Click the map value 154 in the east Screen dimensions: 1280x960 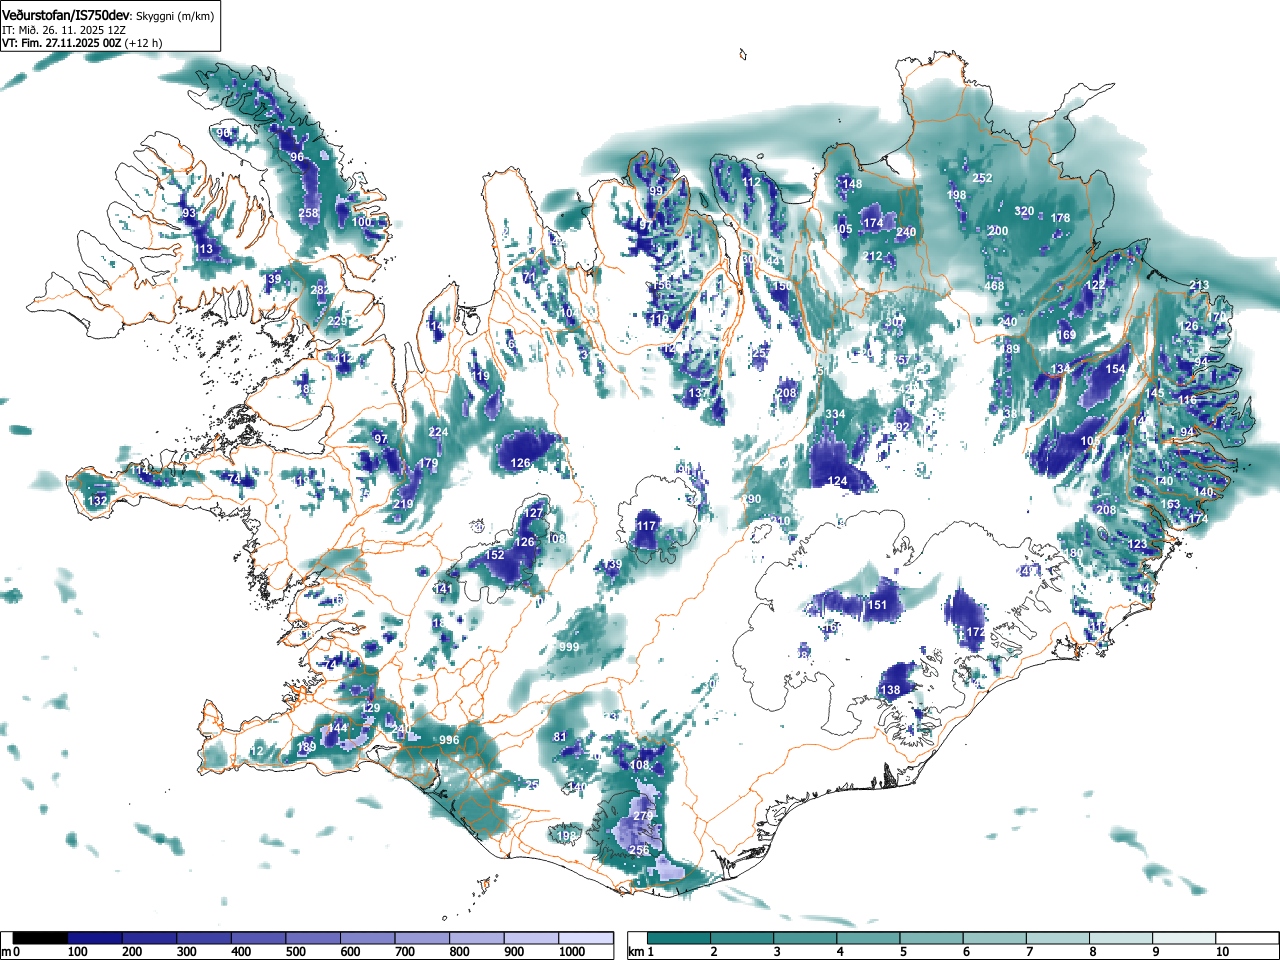(x=1115, y=369)
